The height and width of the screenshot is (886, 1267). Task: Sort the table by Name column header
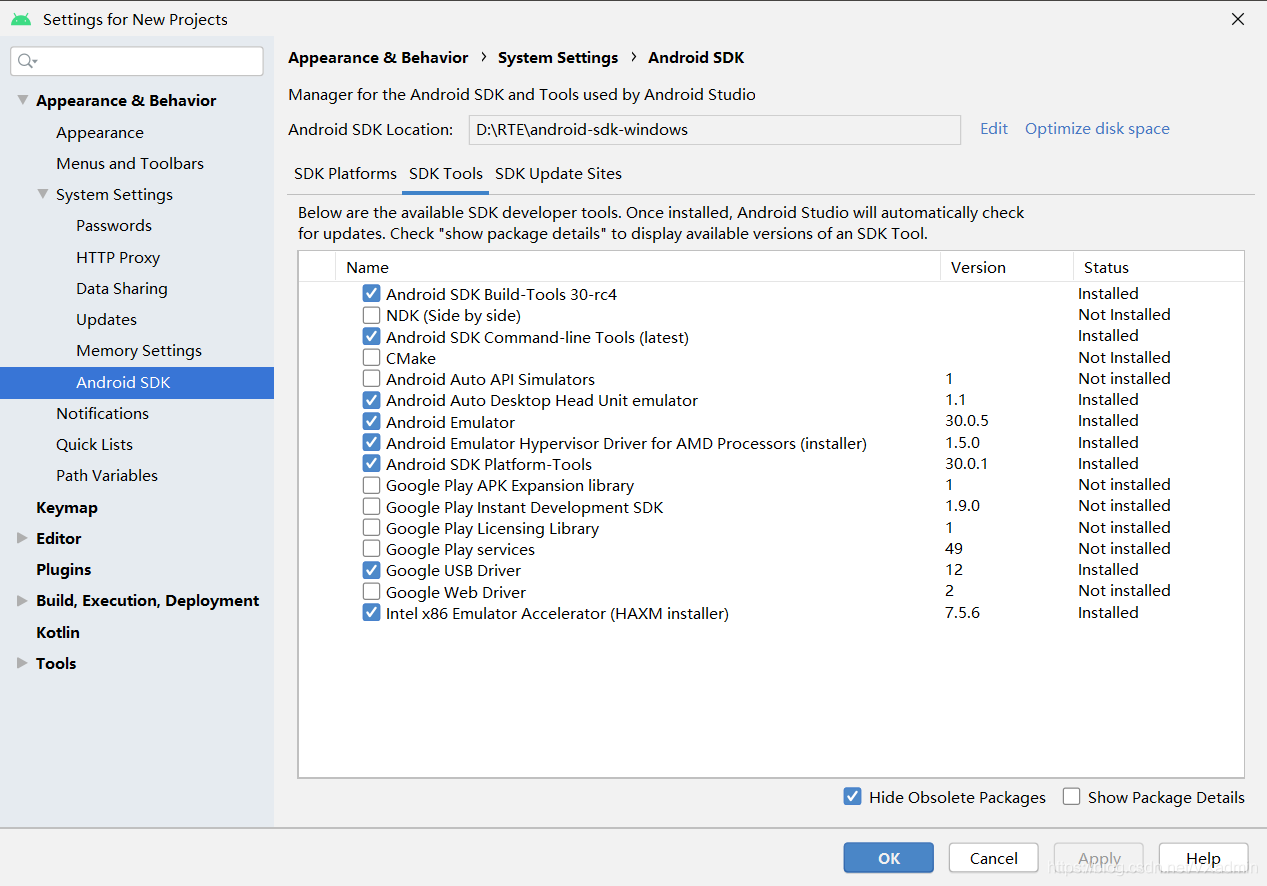[638, 267]
